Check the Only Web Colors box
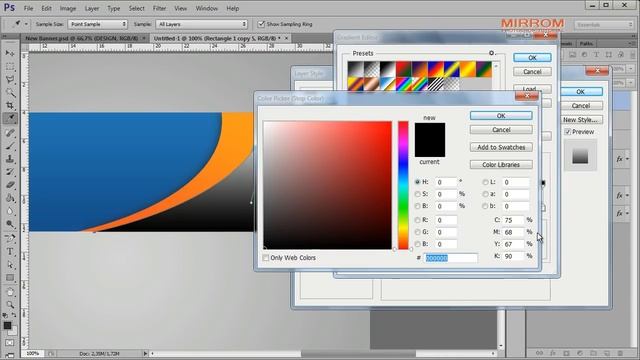640x360 pixels. (266, 258)
